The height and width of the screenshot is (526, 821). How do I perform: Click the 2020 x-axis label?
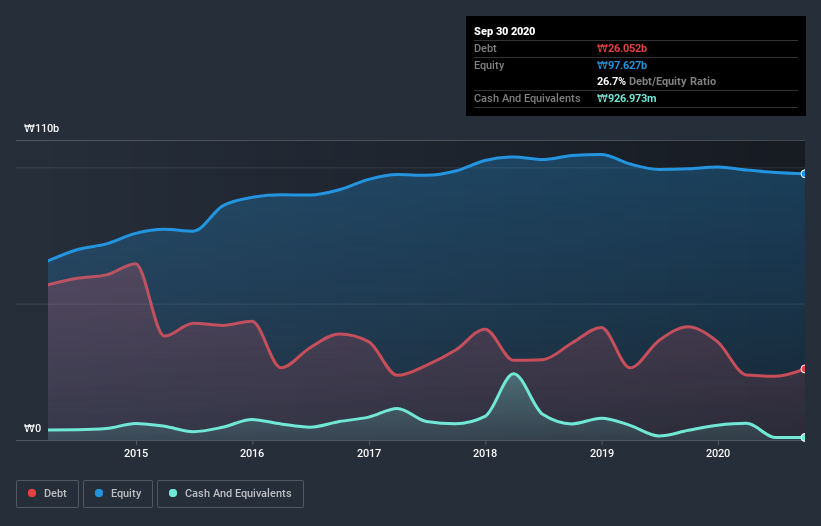tap(718, 453)
